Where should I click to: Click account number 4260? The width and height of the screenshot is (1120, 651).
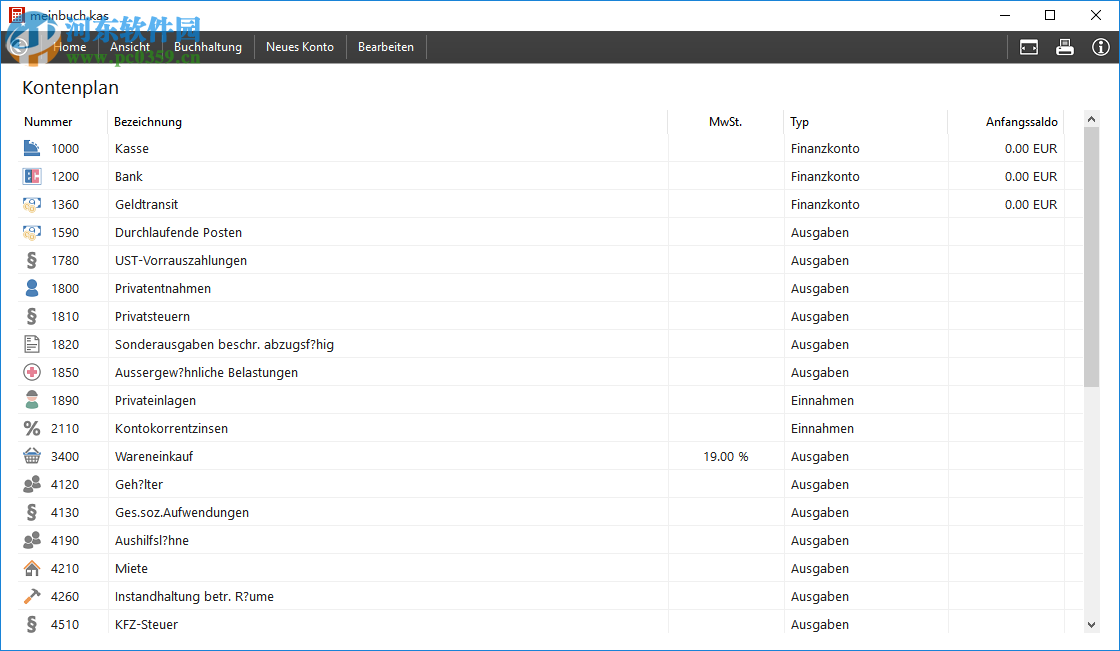tap(65, 596)
